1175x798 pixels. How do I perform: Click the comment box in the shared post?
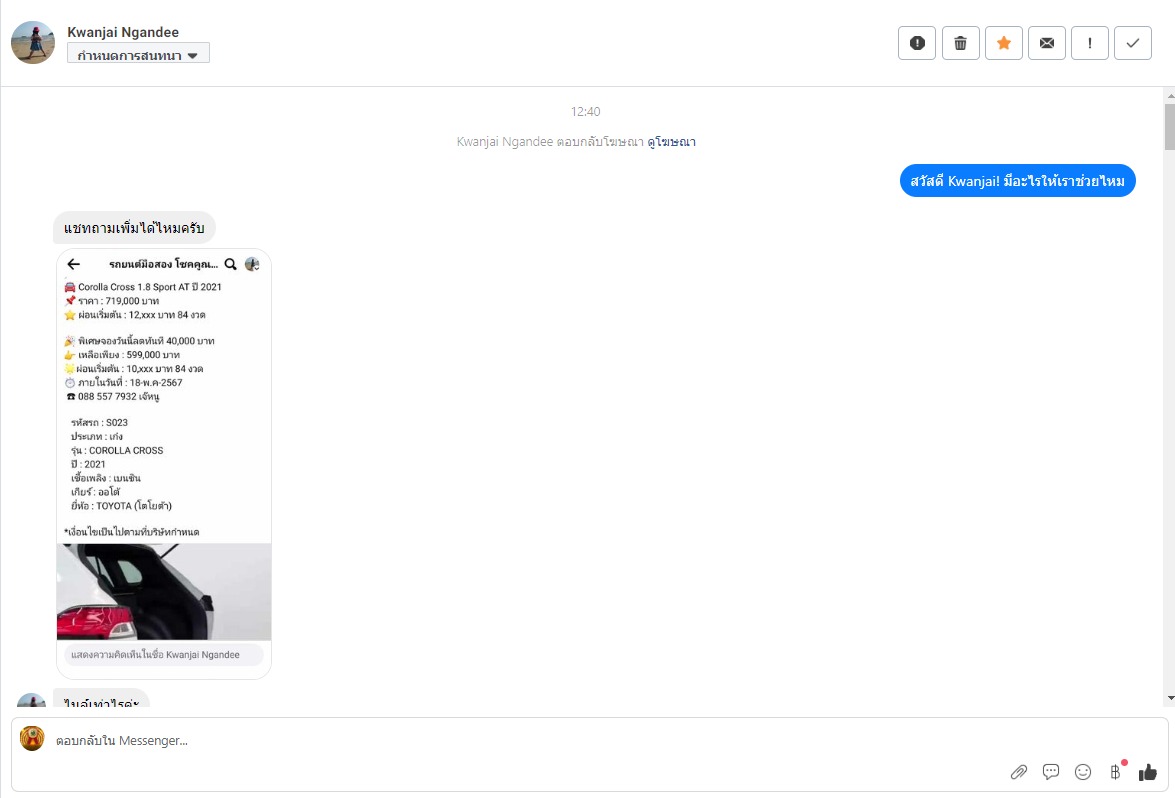[163, 654]
